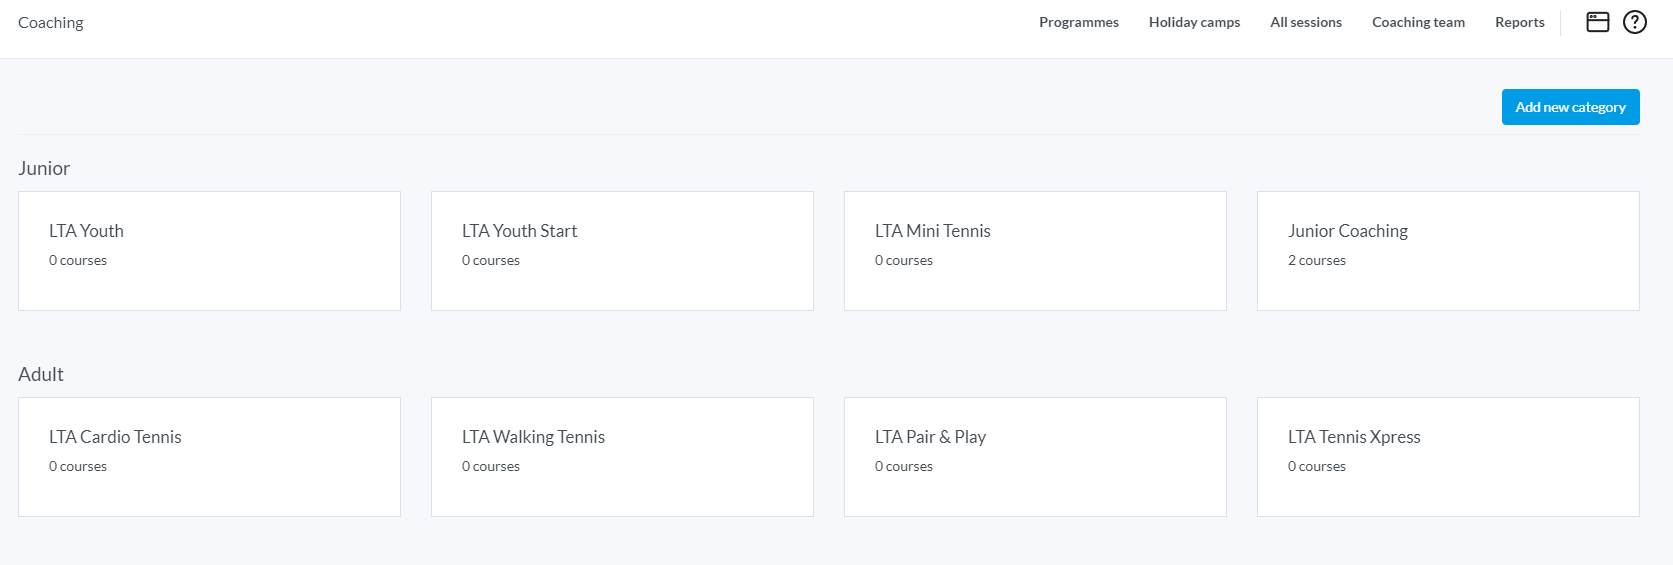Click the Junior section heading
Screen dimensions: 1673x565
pyautogui.click(x=44, y=168)
